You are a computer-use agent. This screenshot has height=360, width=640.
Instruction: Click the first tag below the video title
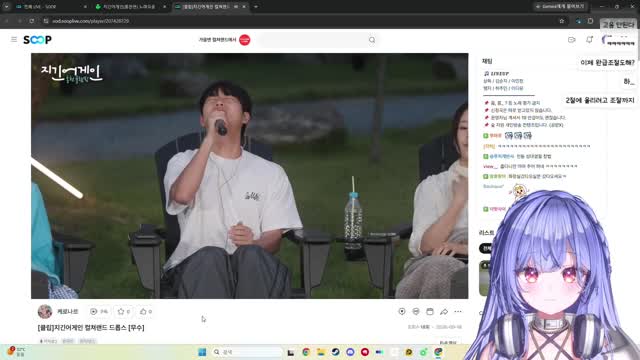tap(49, 341)
